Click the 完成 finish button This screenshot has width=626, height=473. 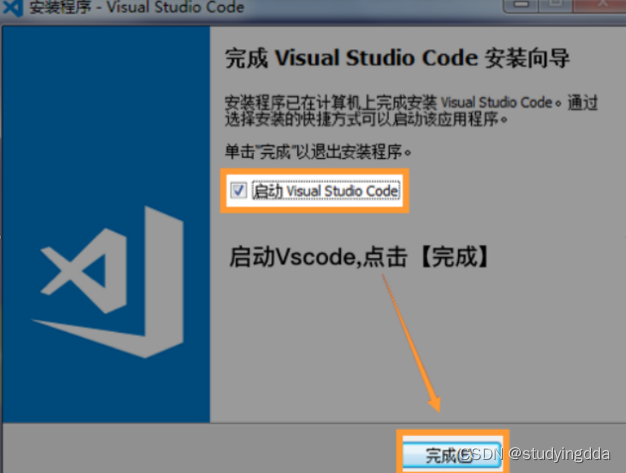pos(452,454)
